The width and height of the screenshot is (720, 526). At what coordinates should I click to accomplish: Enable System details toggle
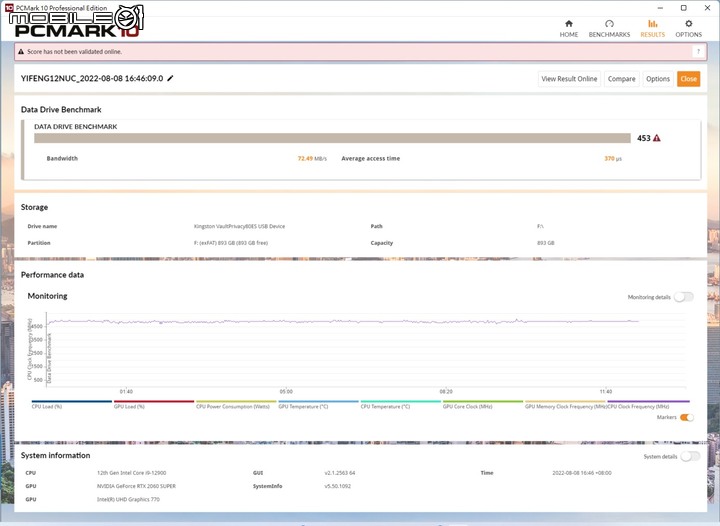pyautogui.click(x=690, y=456)
